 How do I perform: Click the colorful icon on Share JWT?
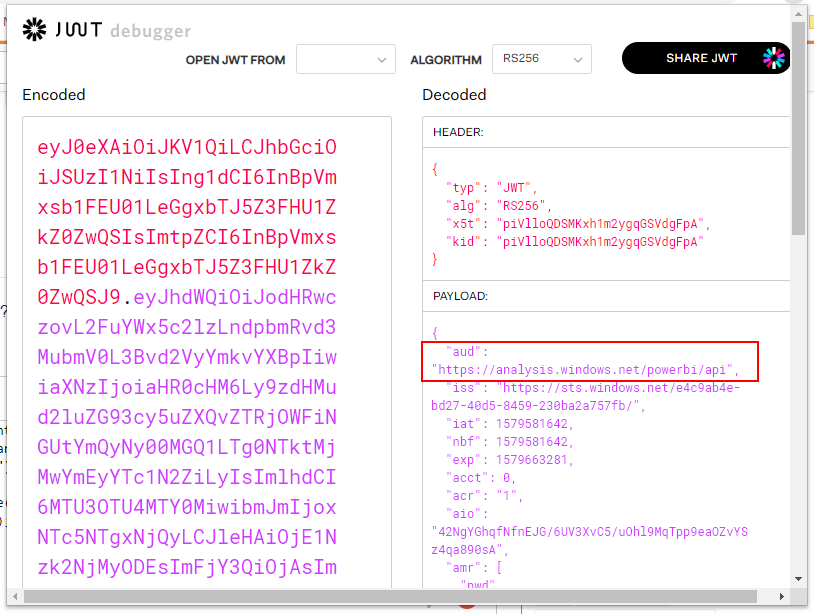pyautogui.click(x=774, y=58)
